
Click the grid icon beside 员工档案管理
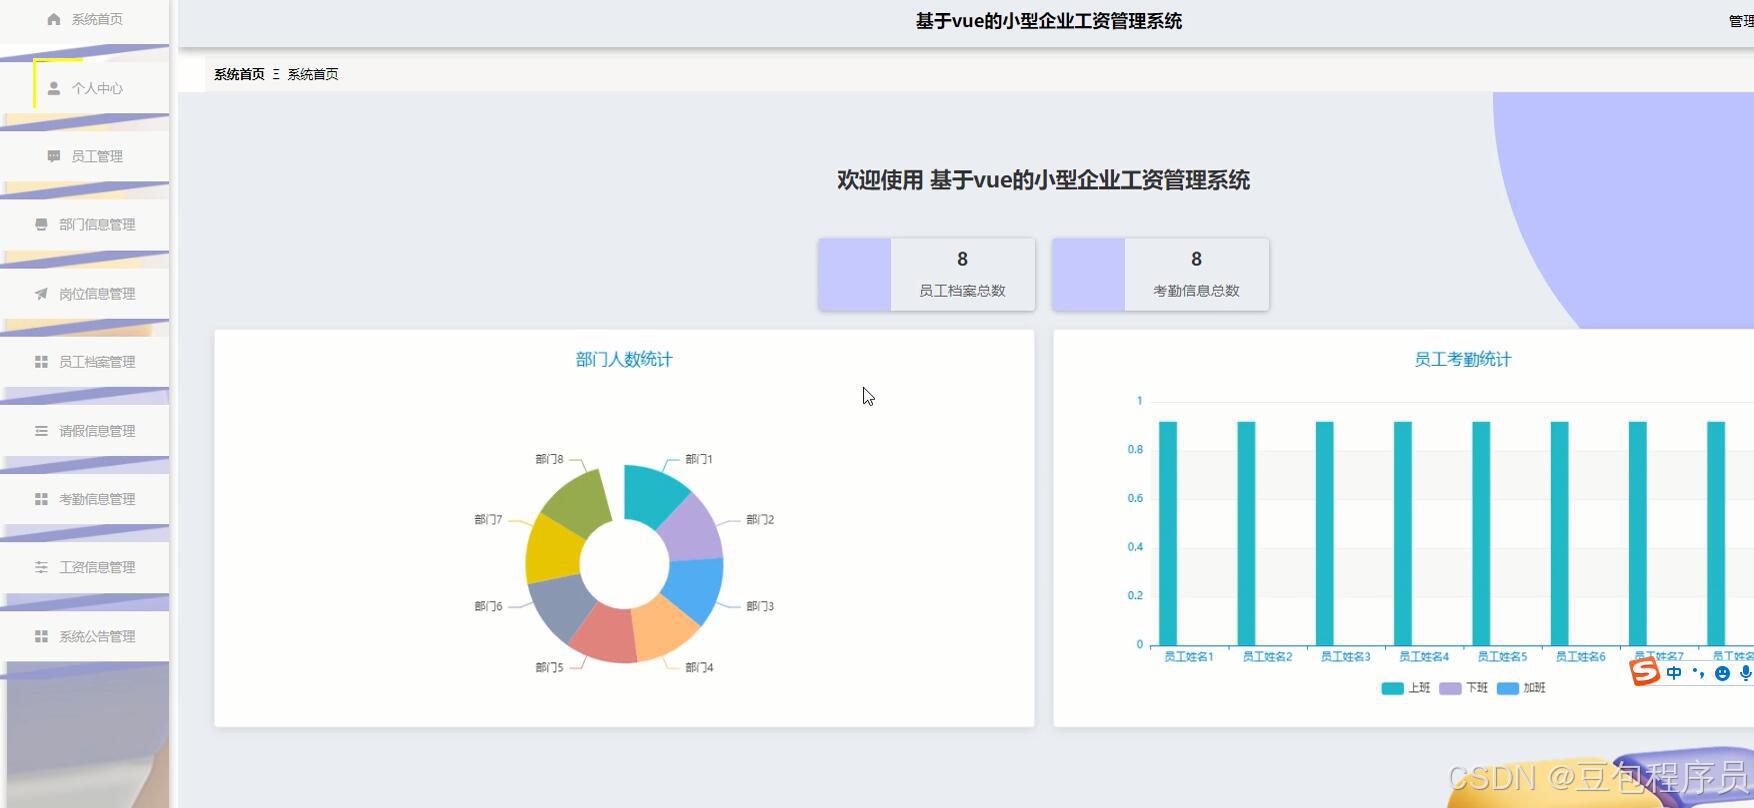pos(41,362)
